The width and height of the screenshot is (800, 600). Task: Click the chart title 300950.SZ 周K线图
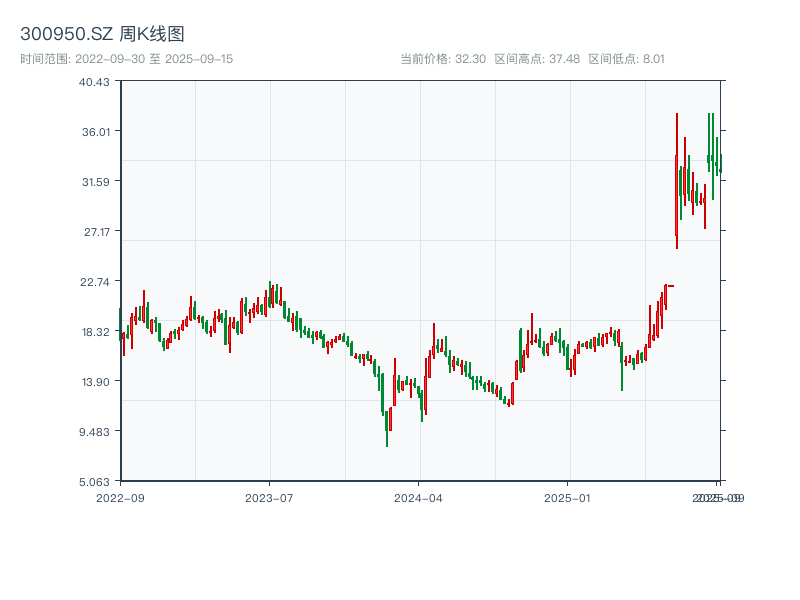point(102,35)
